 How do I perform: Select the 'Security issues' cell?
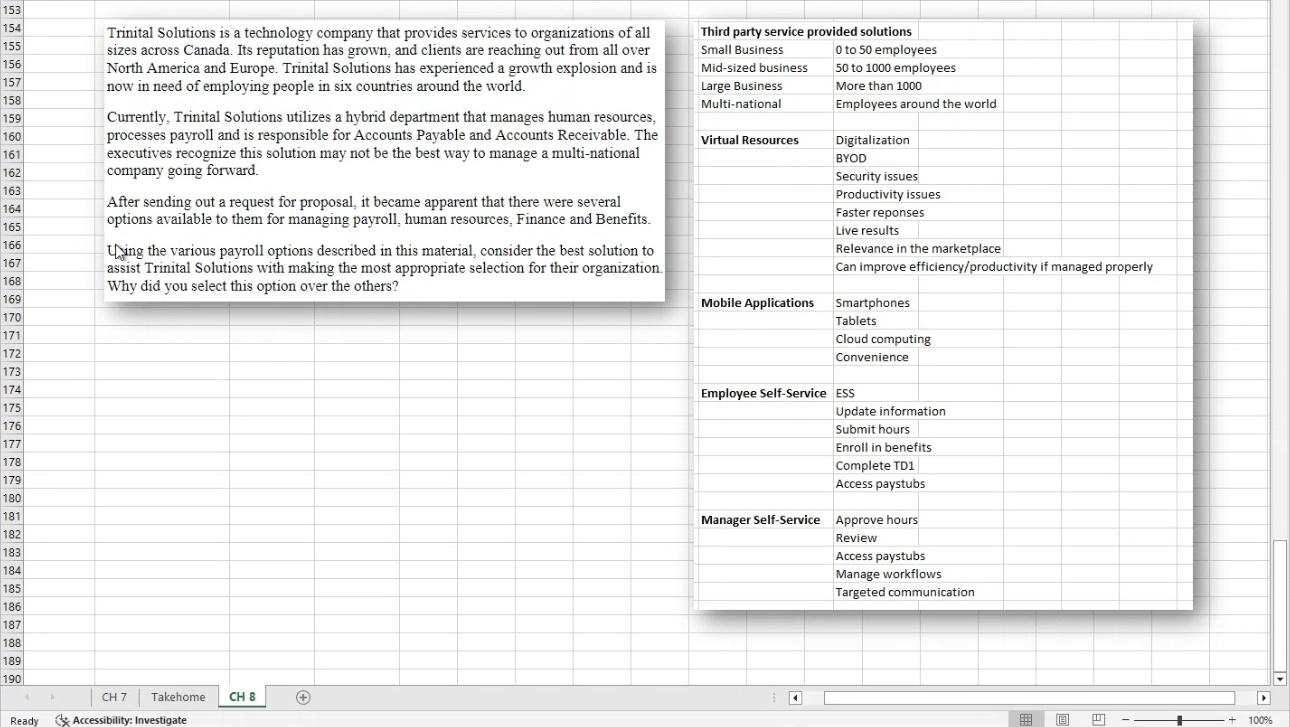coord(875,176)
